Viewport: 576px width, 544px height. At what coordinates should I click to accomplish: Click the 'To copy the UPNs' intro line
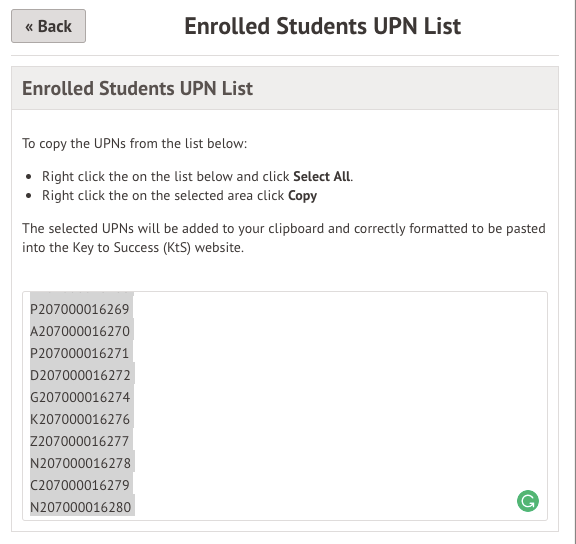(134, 143)
